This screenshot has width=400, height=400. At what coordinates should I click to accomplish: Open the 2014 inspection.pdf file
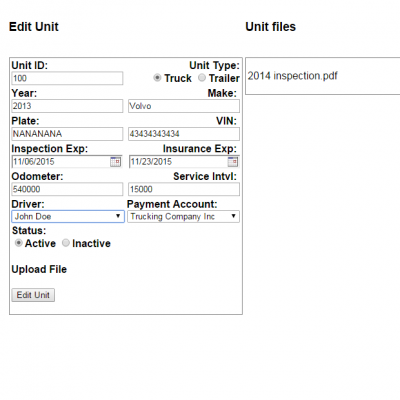click(x=292, y=76)
